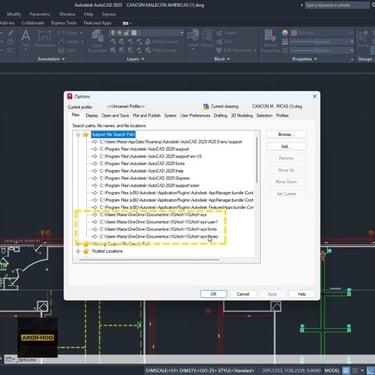
Task: Select the YQArch\sys\user1 path row
Action: (159, 222)
